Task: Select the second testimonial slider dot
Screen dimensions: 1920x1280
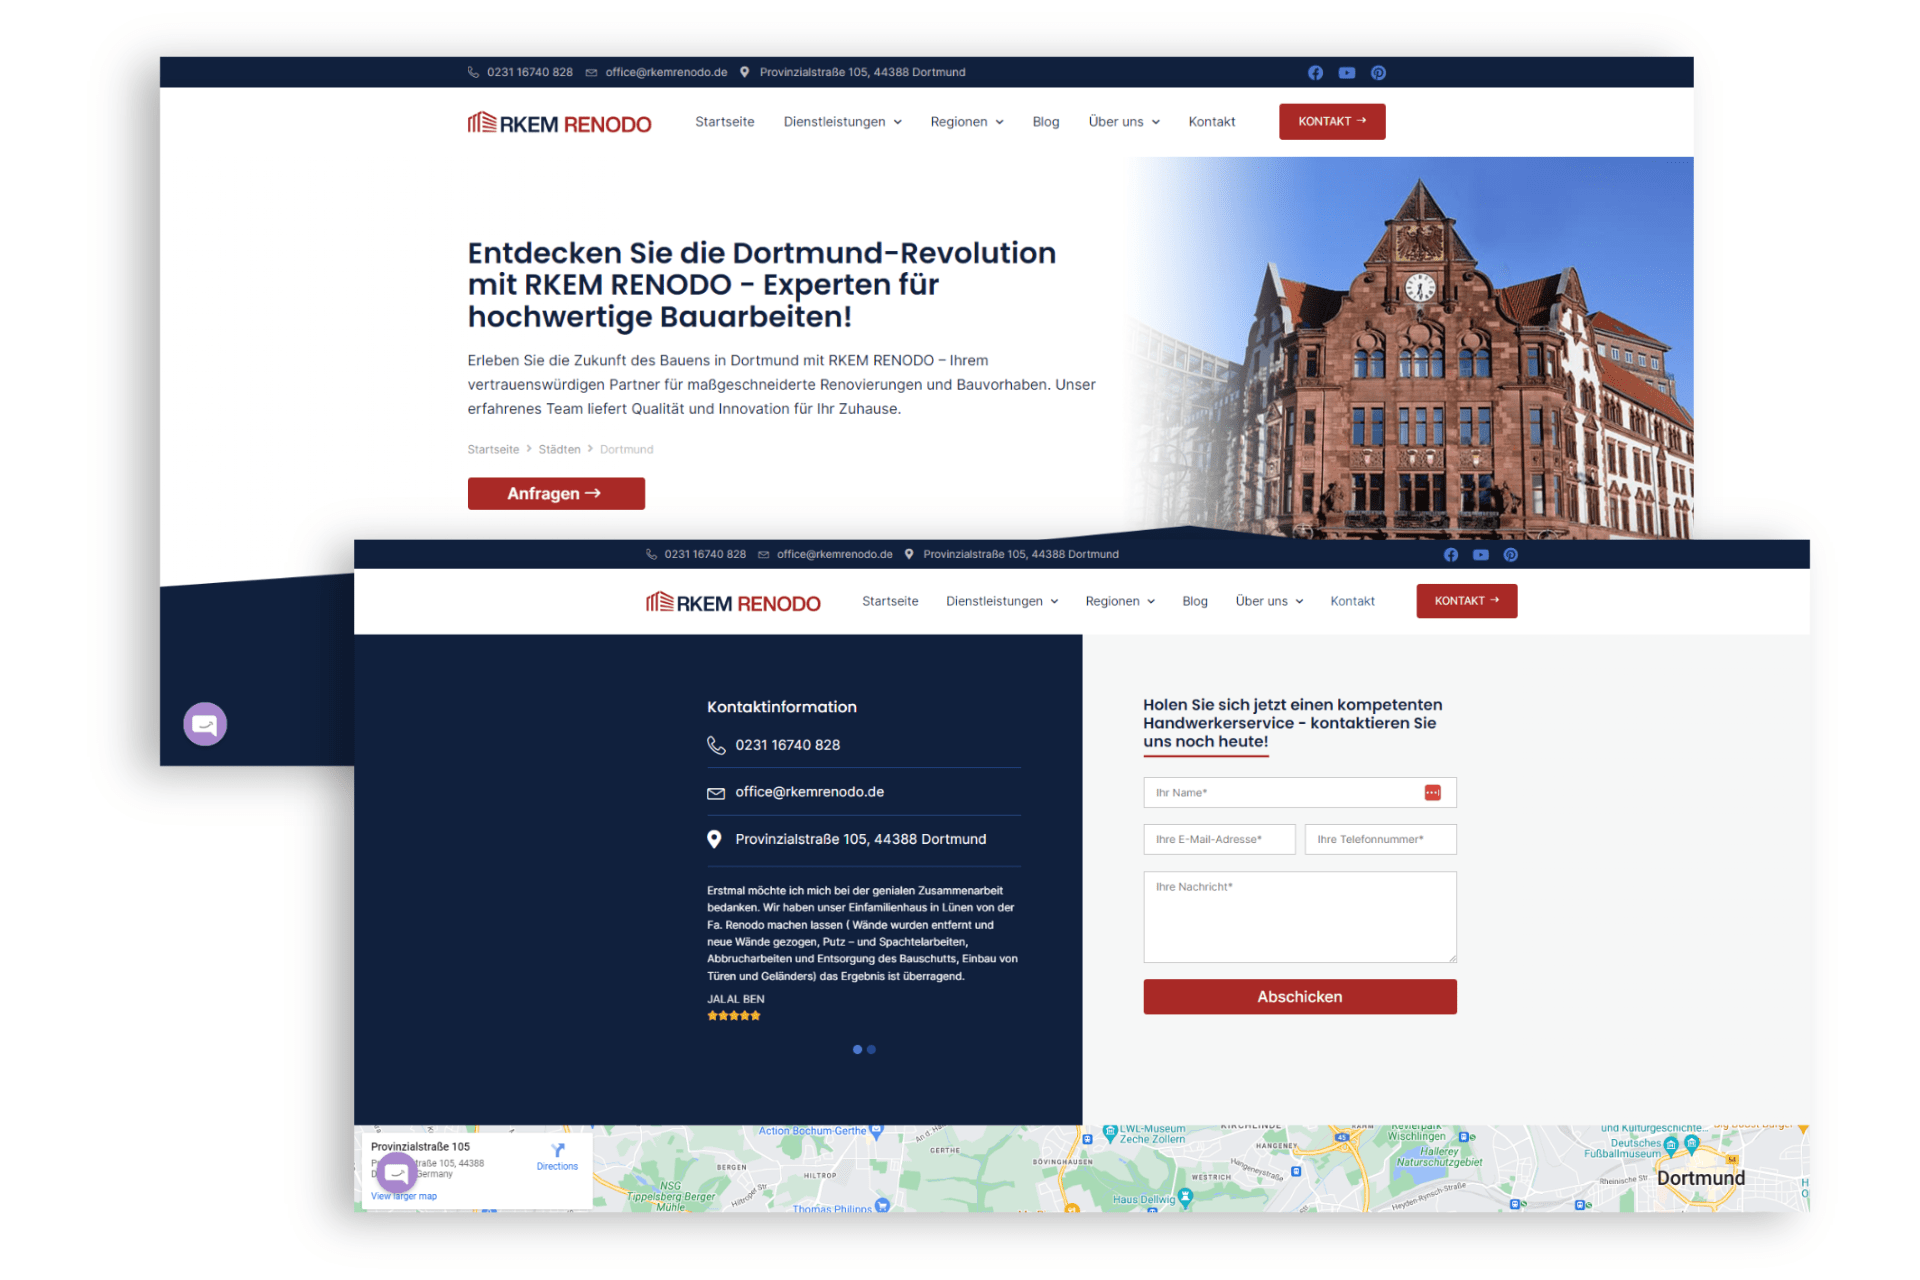Action: pos(872,1049)
